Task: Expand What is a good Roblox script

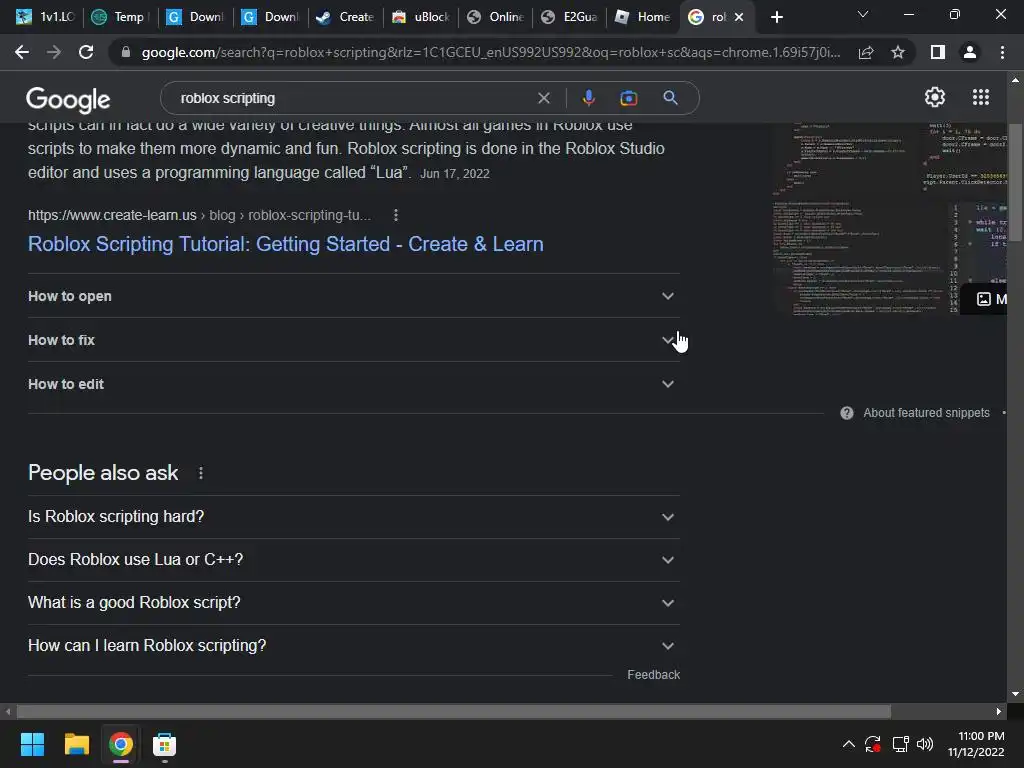Action: click(x=353, y=603)
